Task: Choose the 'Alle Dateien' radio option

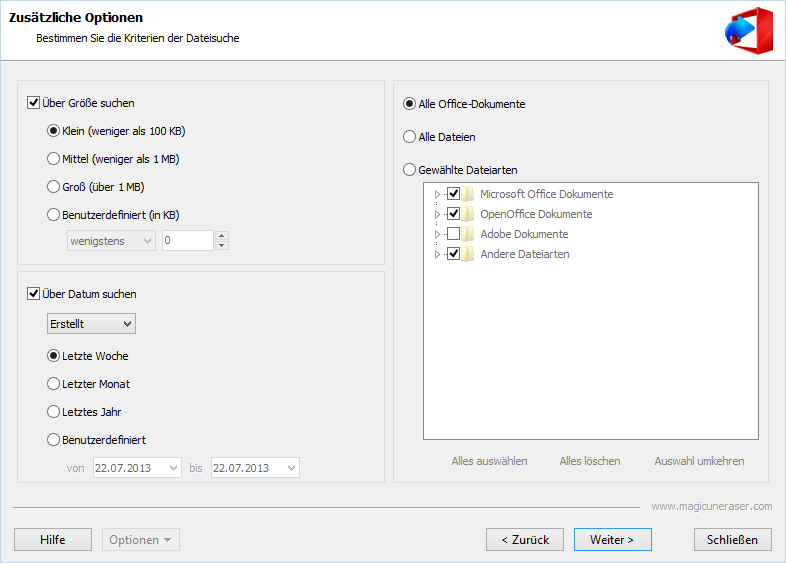Action: (x=409, y=137)
